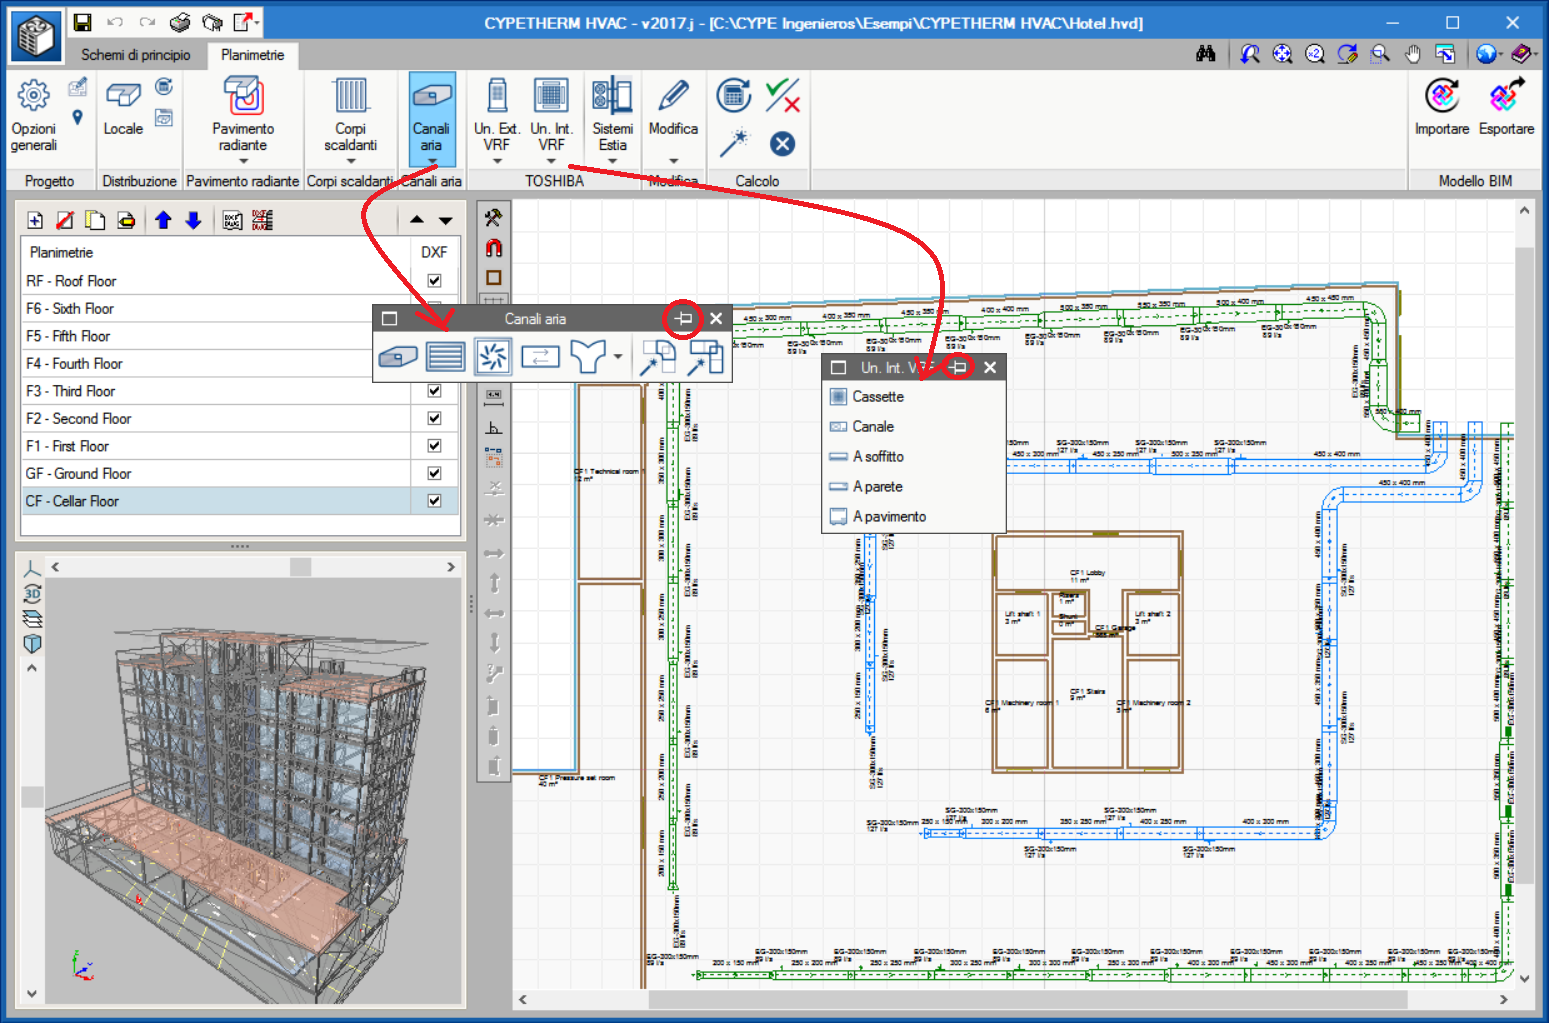Viewport: 1549px width, 1023px height.
Task: Toggle DXF checkbox for F1 - First Floor
Action: point(434,446)
